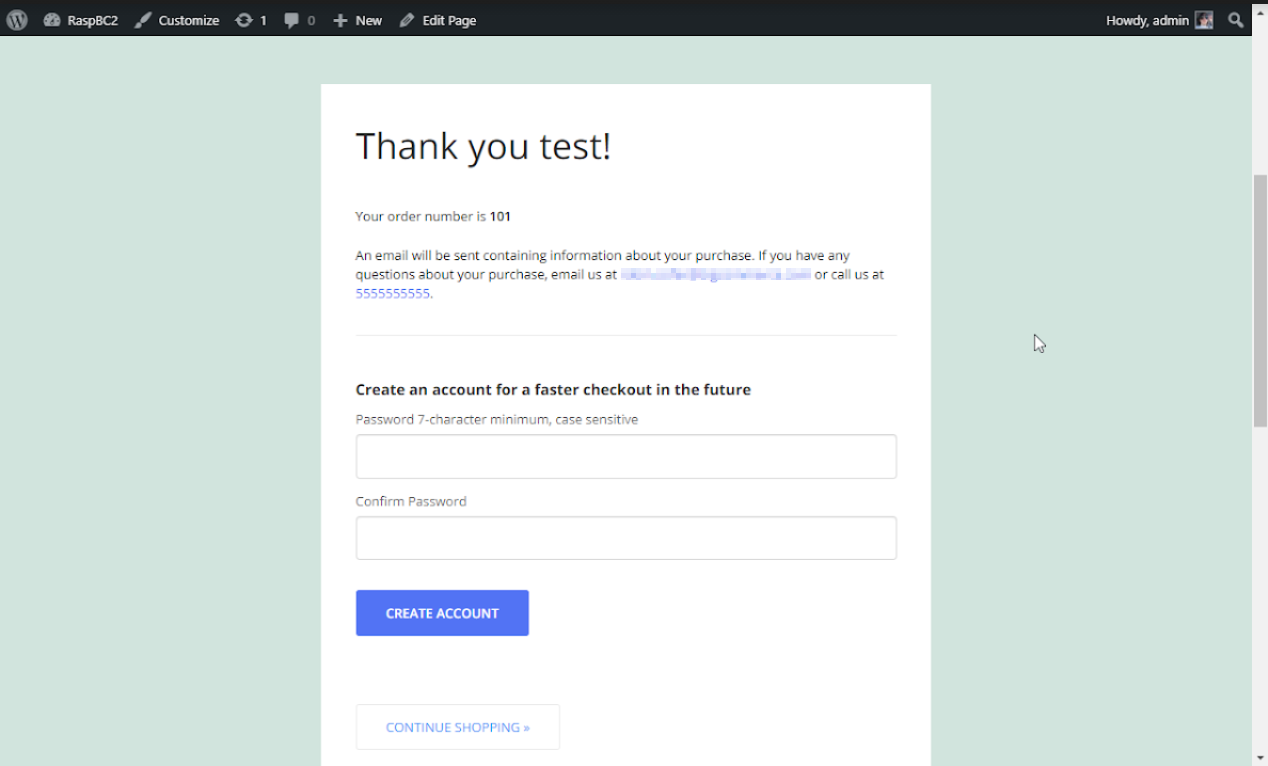Click the plus icon for New
1268x766 pixels.
tap(340, 20)
